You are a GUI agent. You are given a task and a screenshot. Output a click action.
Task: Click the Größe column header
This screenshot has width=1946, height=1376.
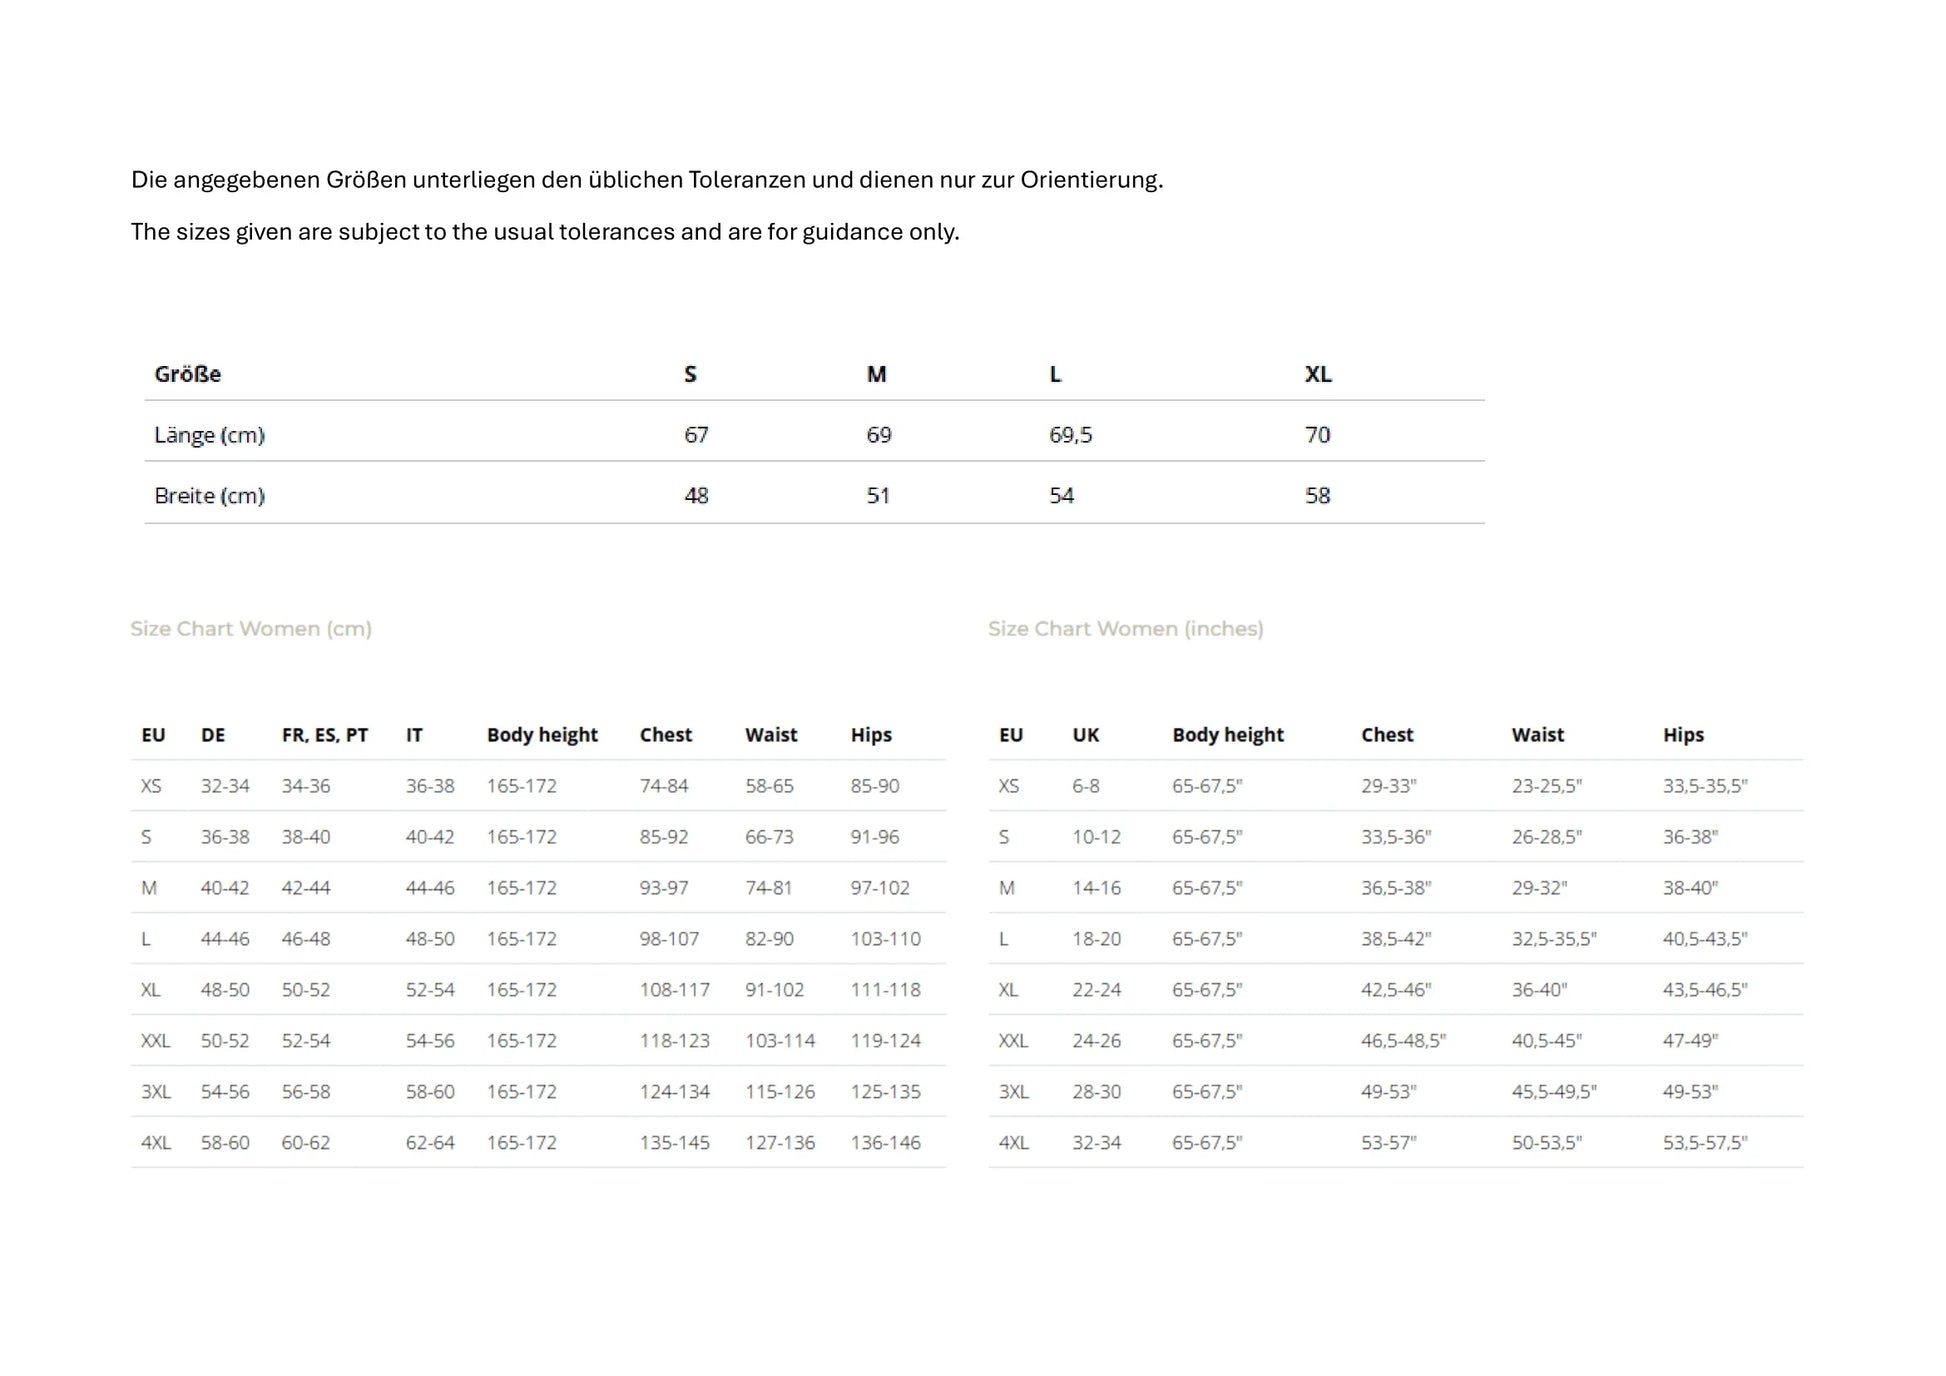coord(187,374)
